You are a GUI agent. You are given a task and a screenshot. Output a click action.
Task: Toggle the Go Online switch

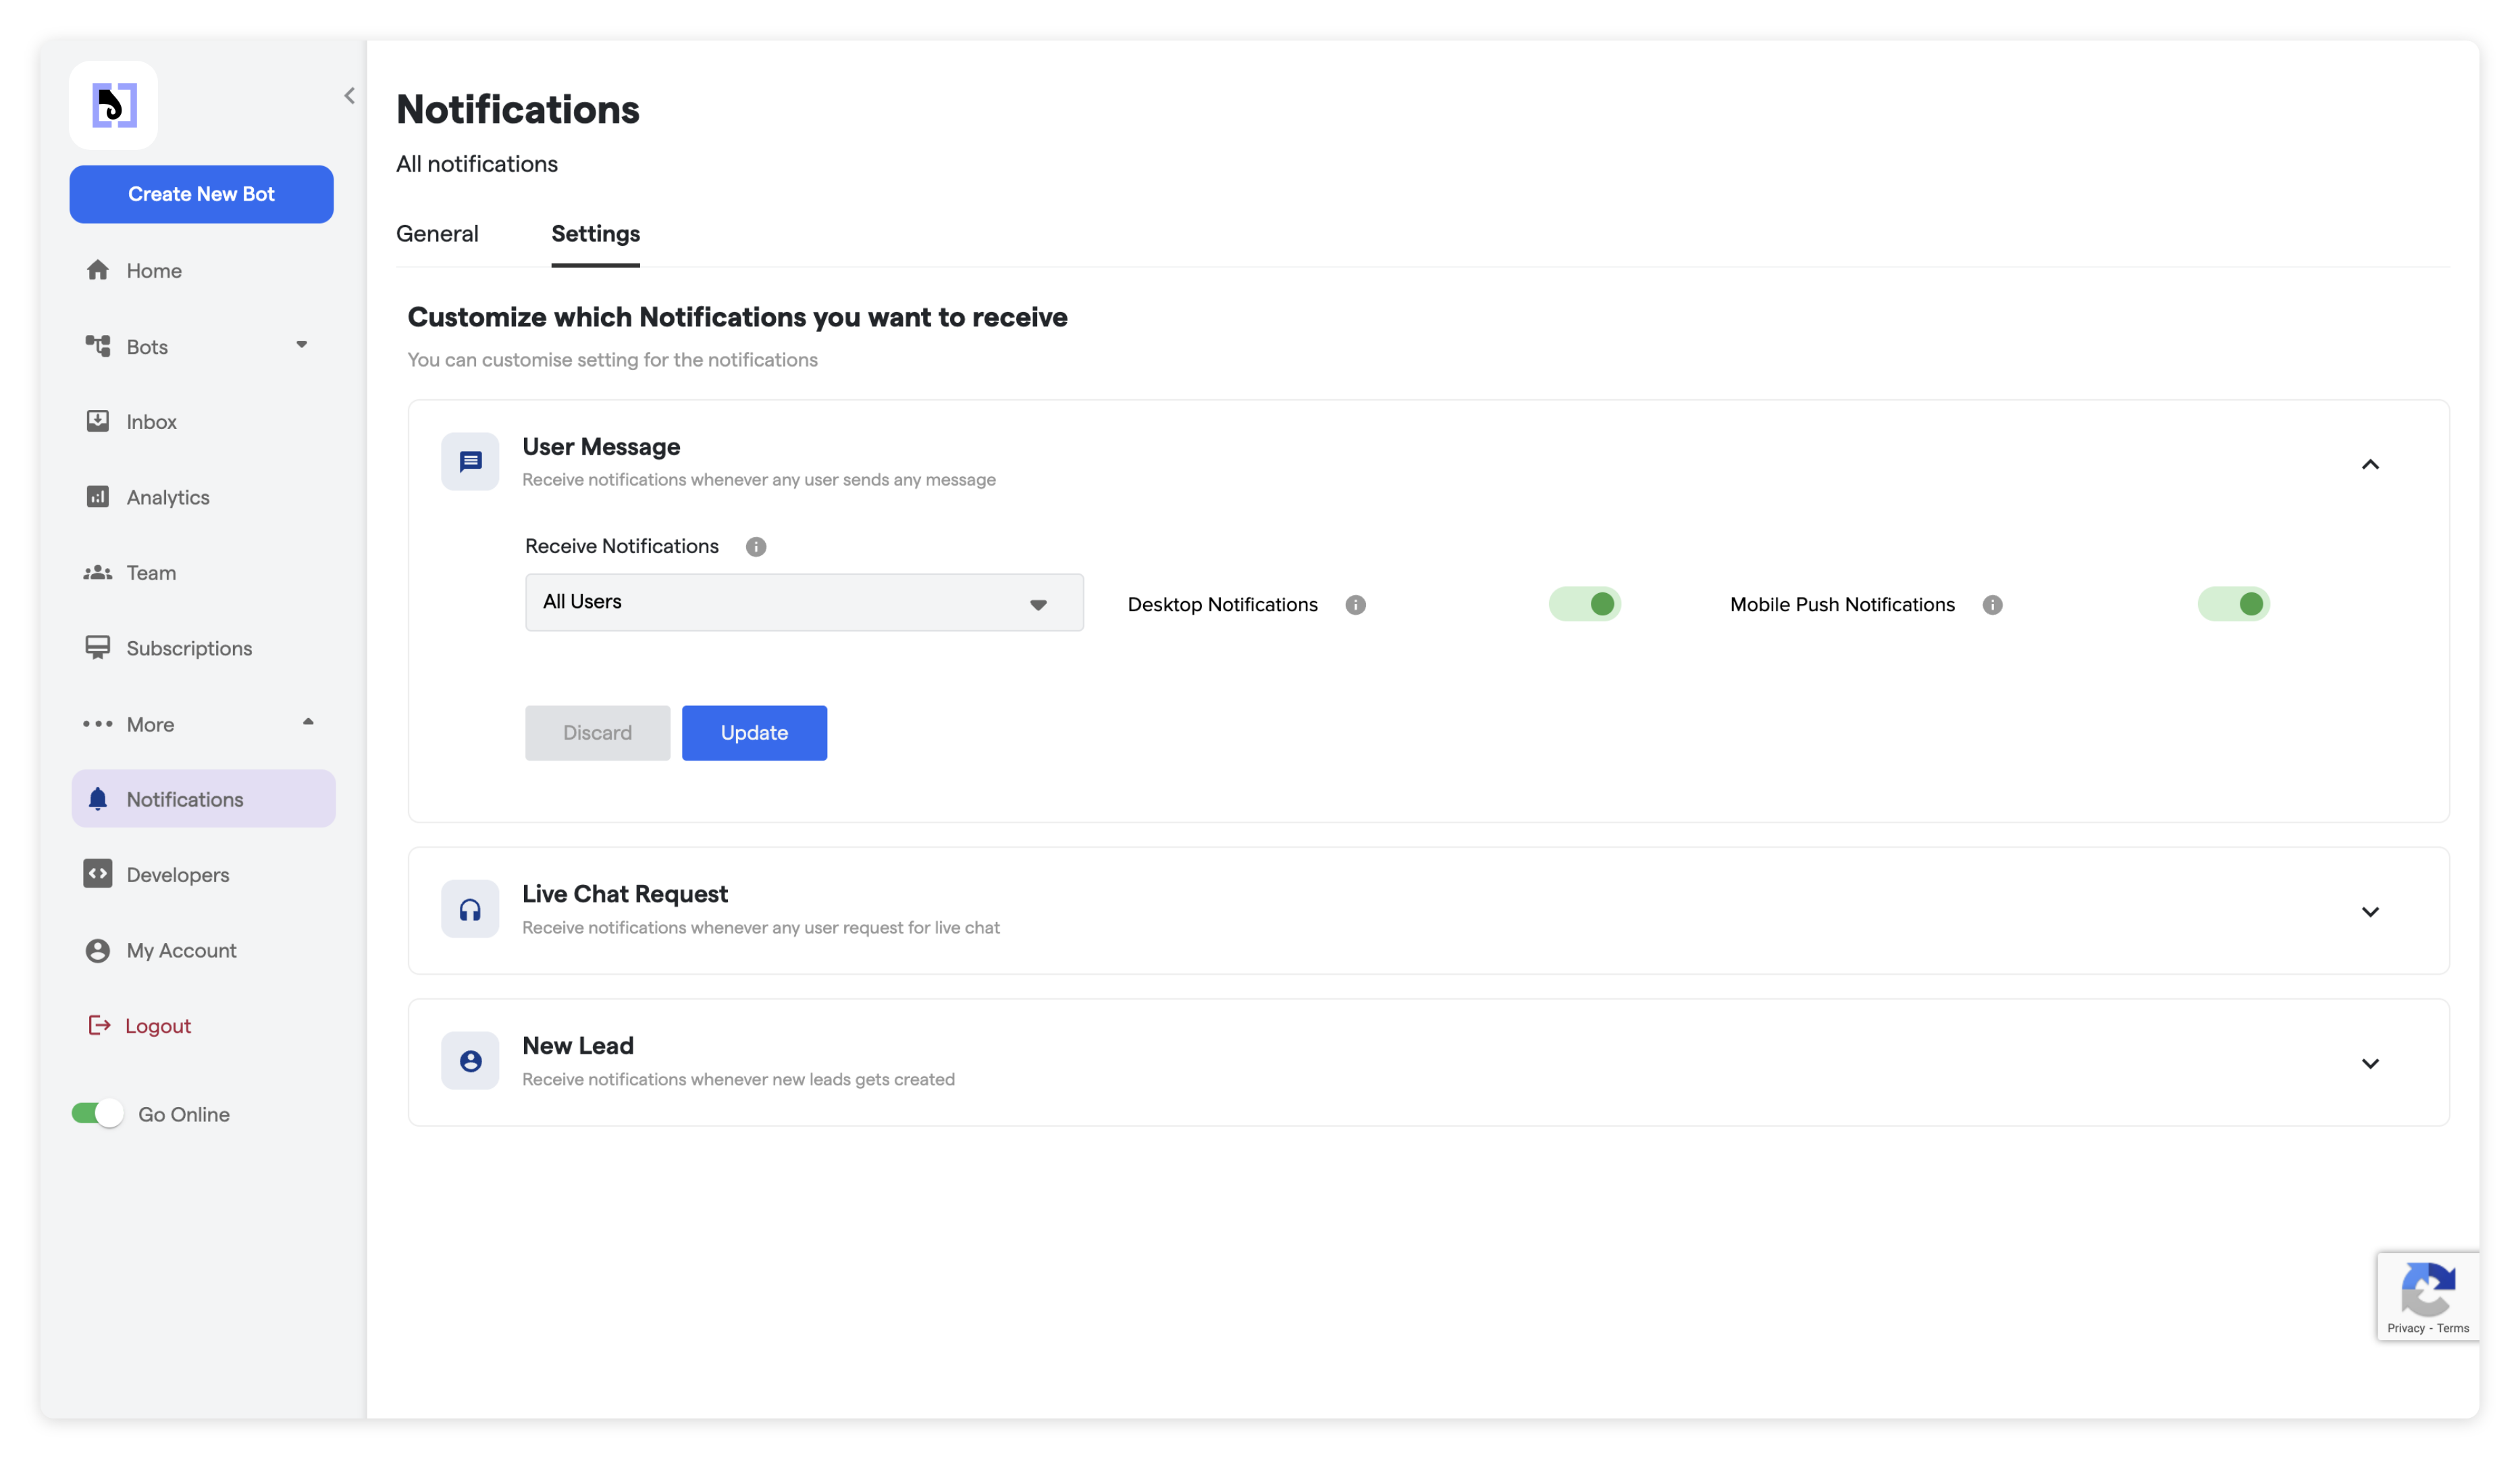(97, 1113)
